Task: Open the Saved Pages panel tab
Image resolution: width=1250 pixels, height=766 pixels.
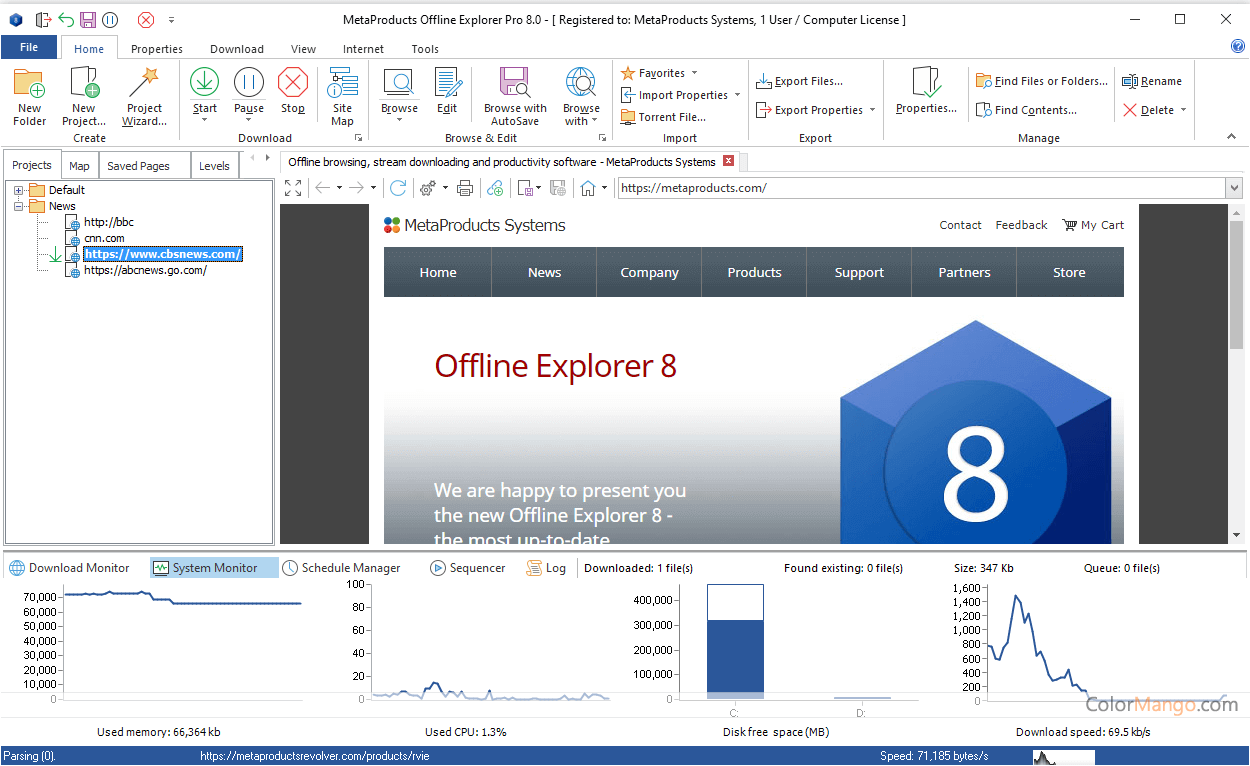Action: click(x=138, y=166)
